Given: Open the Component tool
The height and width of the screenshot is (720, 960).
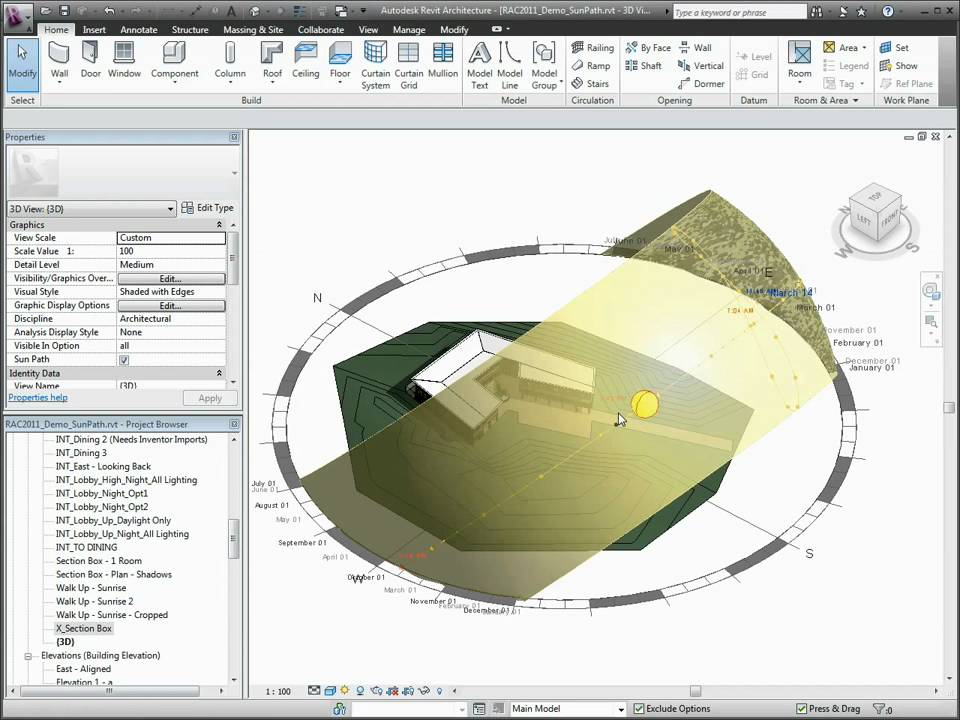Looking at the screenshot, I should (x=174, y=62).
